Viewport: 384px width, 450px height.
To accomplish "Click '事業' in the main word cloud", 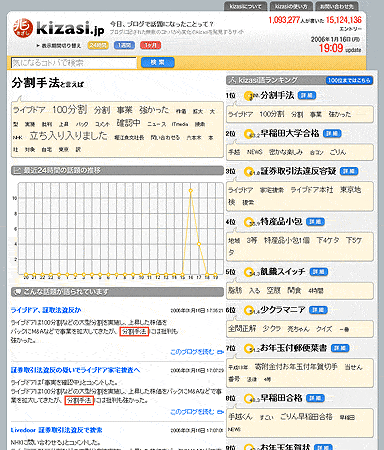I will (125, 110).
